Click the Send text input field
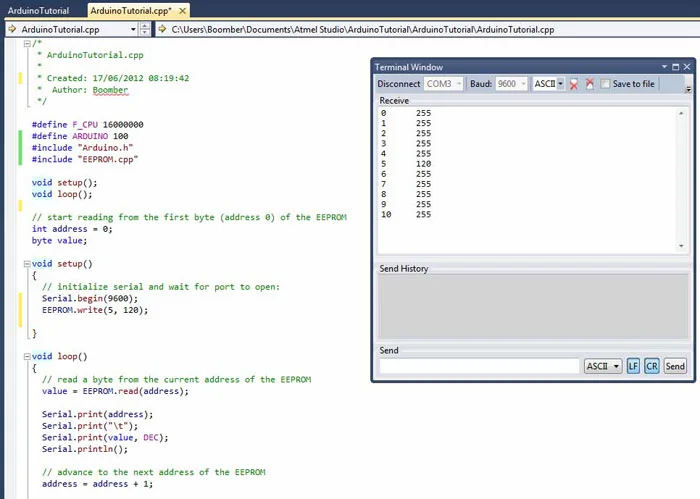The width and height of the screenshot is (700, 499). pos(479,366)
